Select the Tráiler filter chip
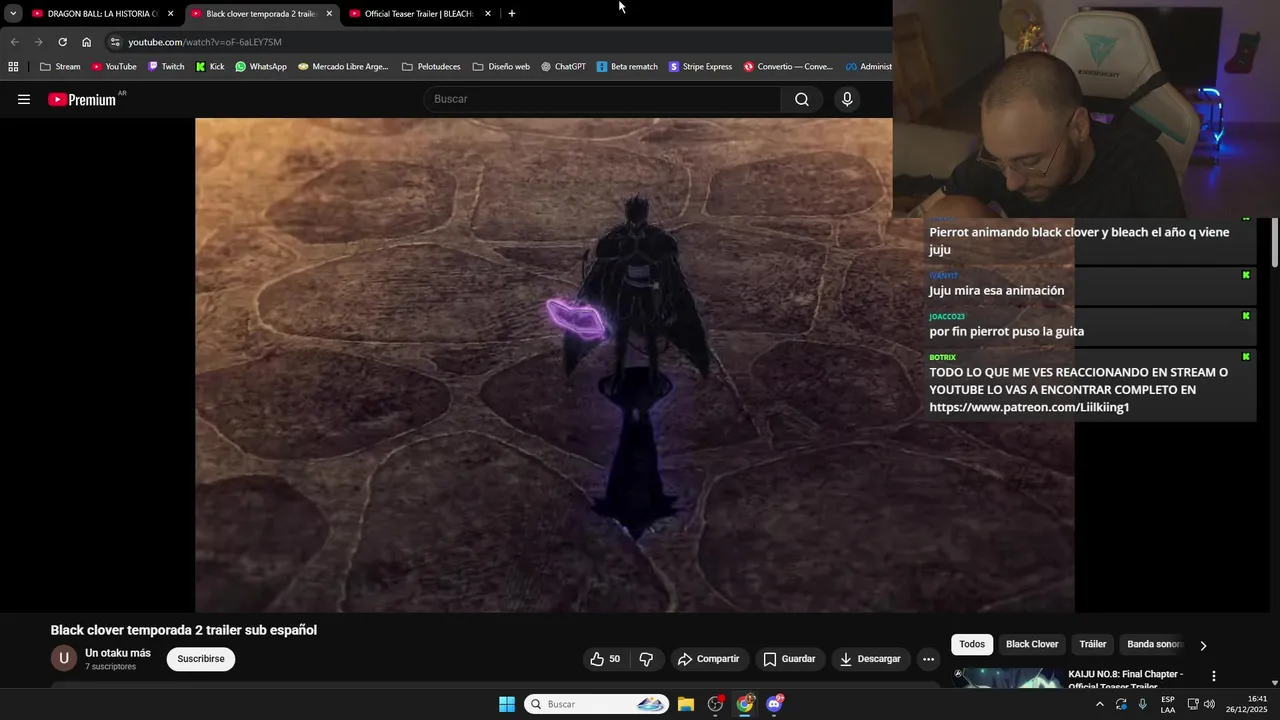 click(x=1093, y=644)
